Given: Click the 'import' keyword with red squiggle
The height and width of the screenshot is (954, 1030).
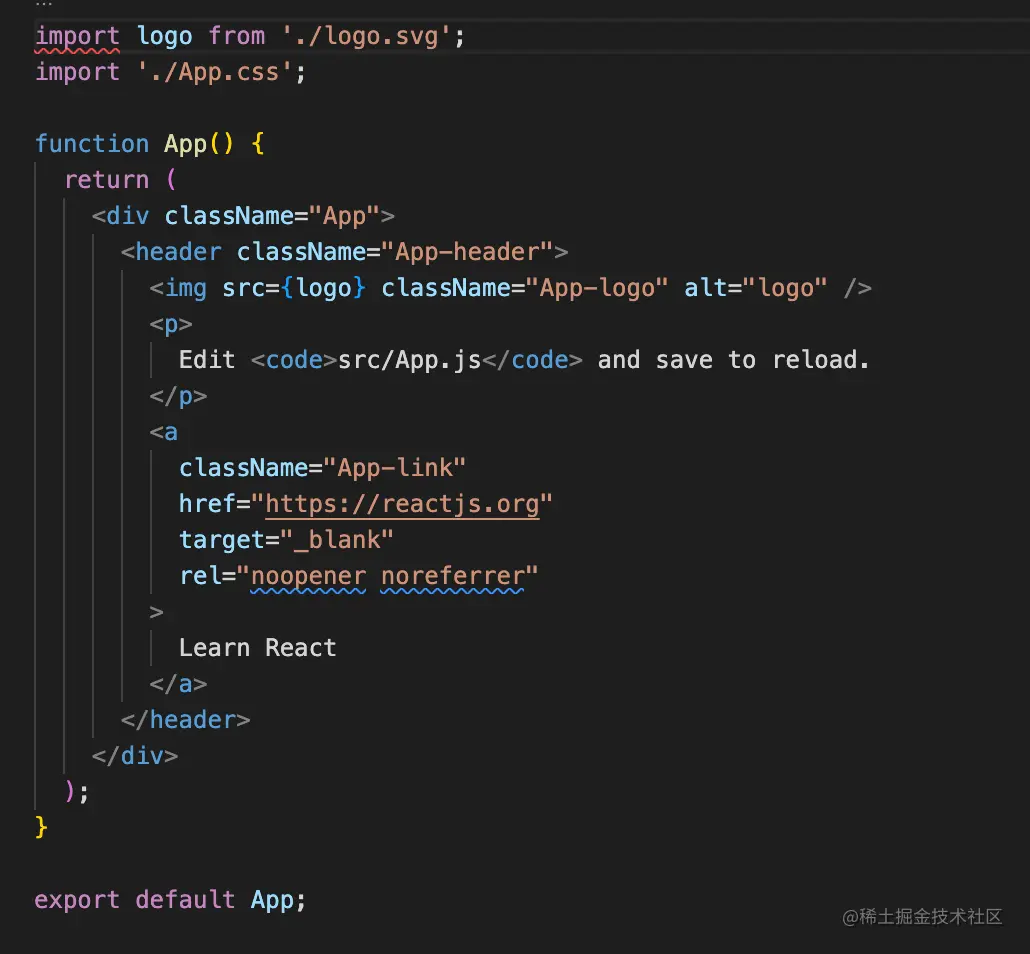Looking at the screenshot, I should (78, 37).
